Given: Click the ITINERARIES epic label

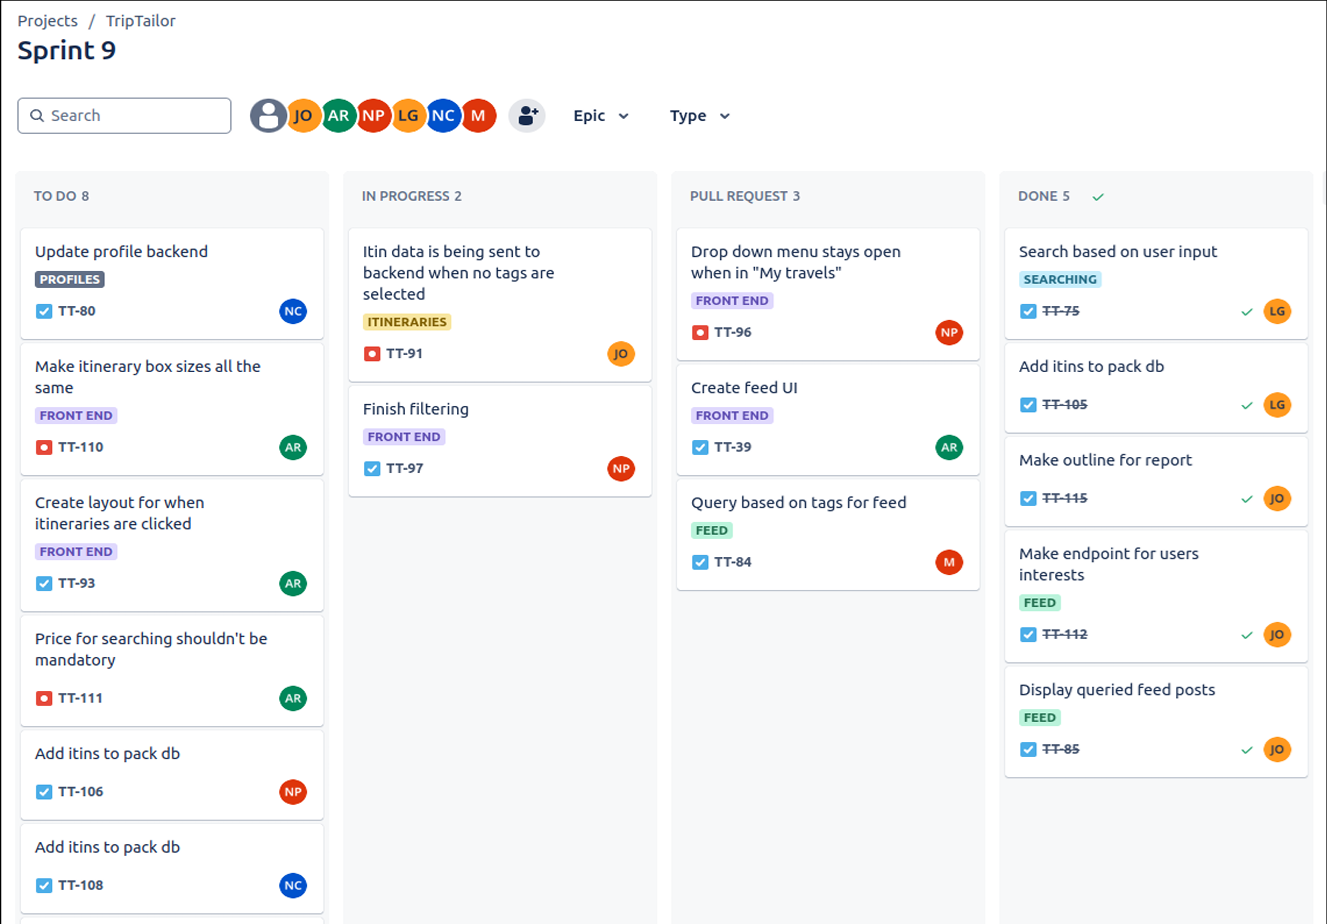Looking at the screenshot, I should pos(407,322).
